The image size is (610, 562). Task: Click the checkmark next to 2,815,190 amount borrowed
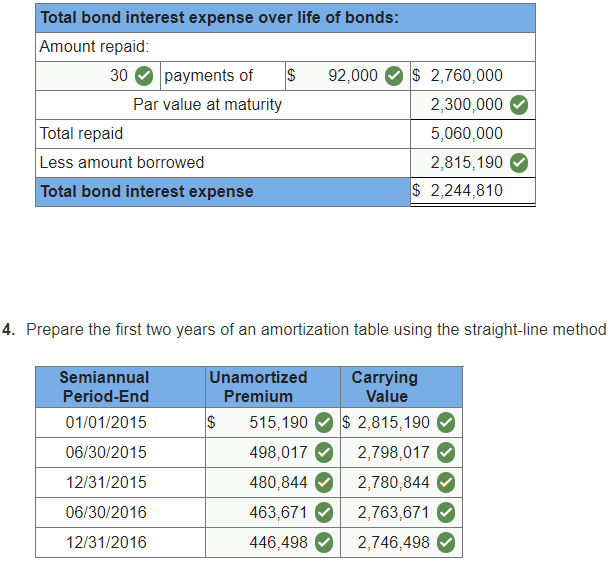[519, 162]
